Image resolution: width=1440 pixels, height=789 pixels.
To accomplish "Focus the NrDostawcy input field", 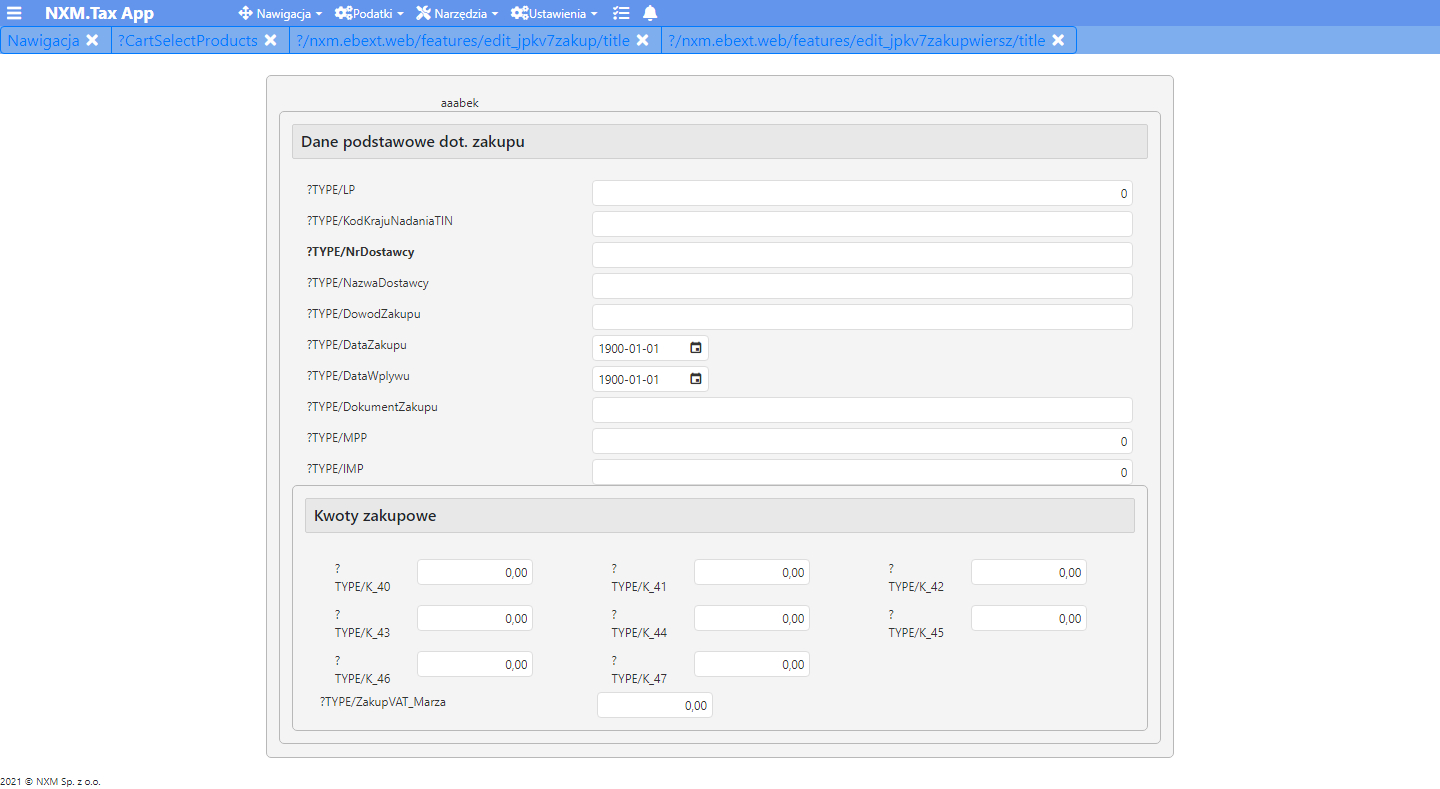I will click(862, 255).
